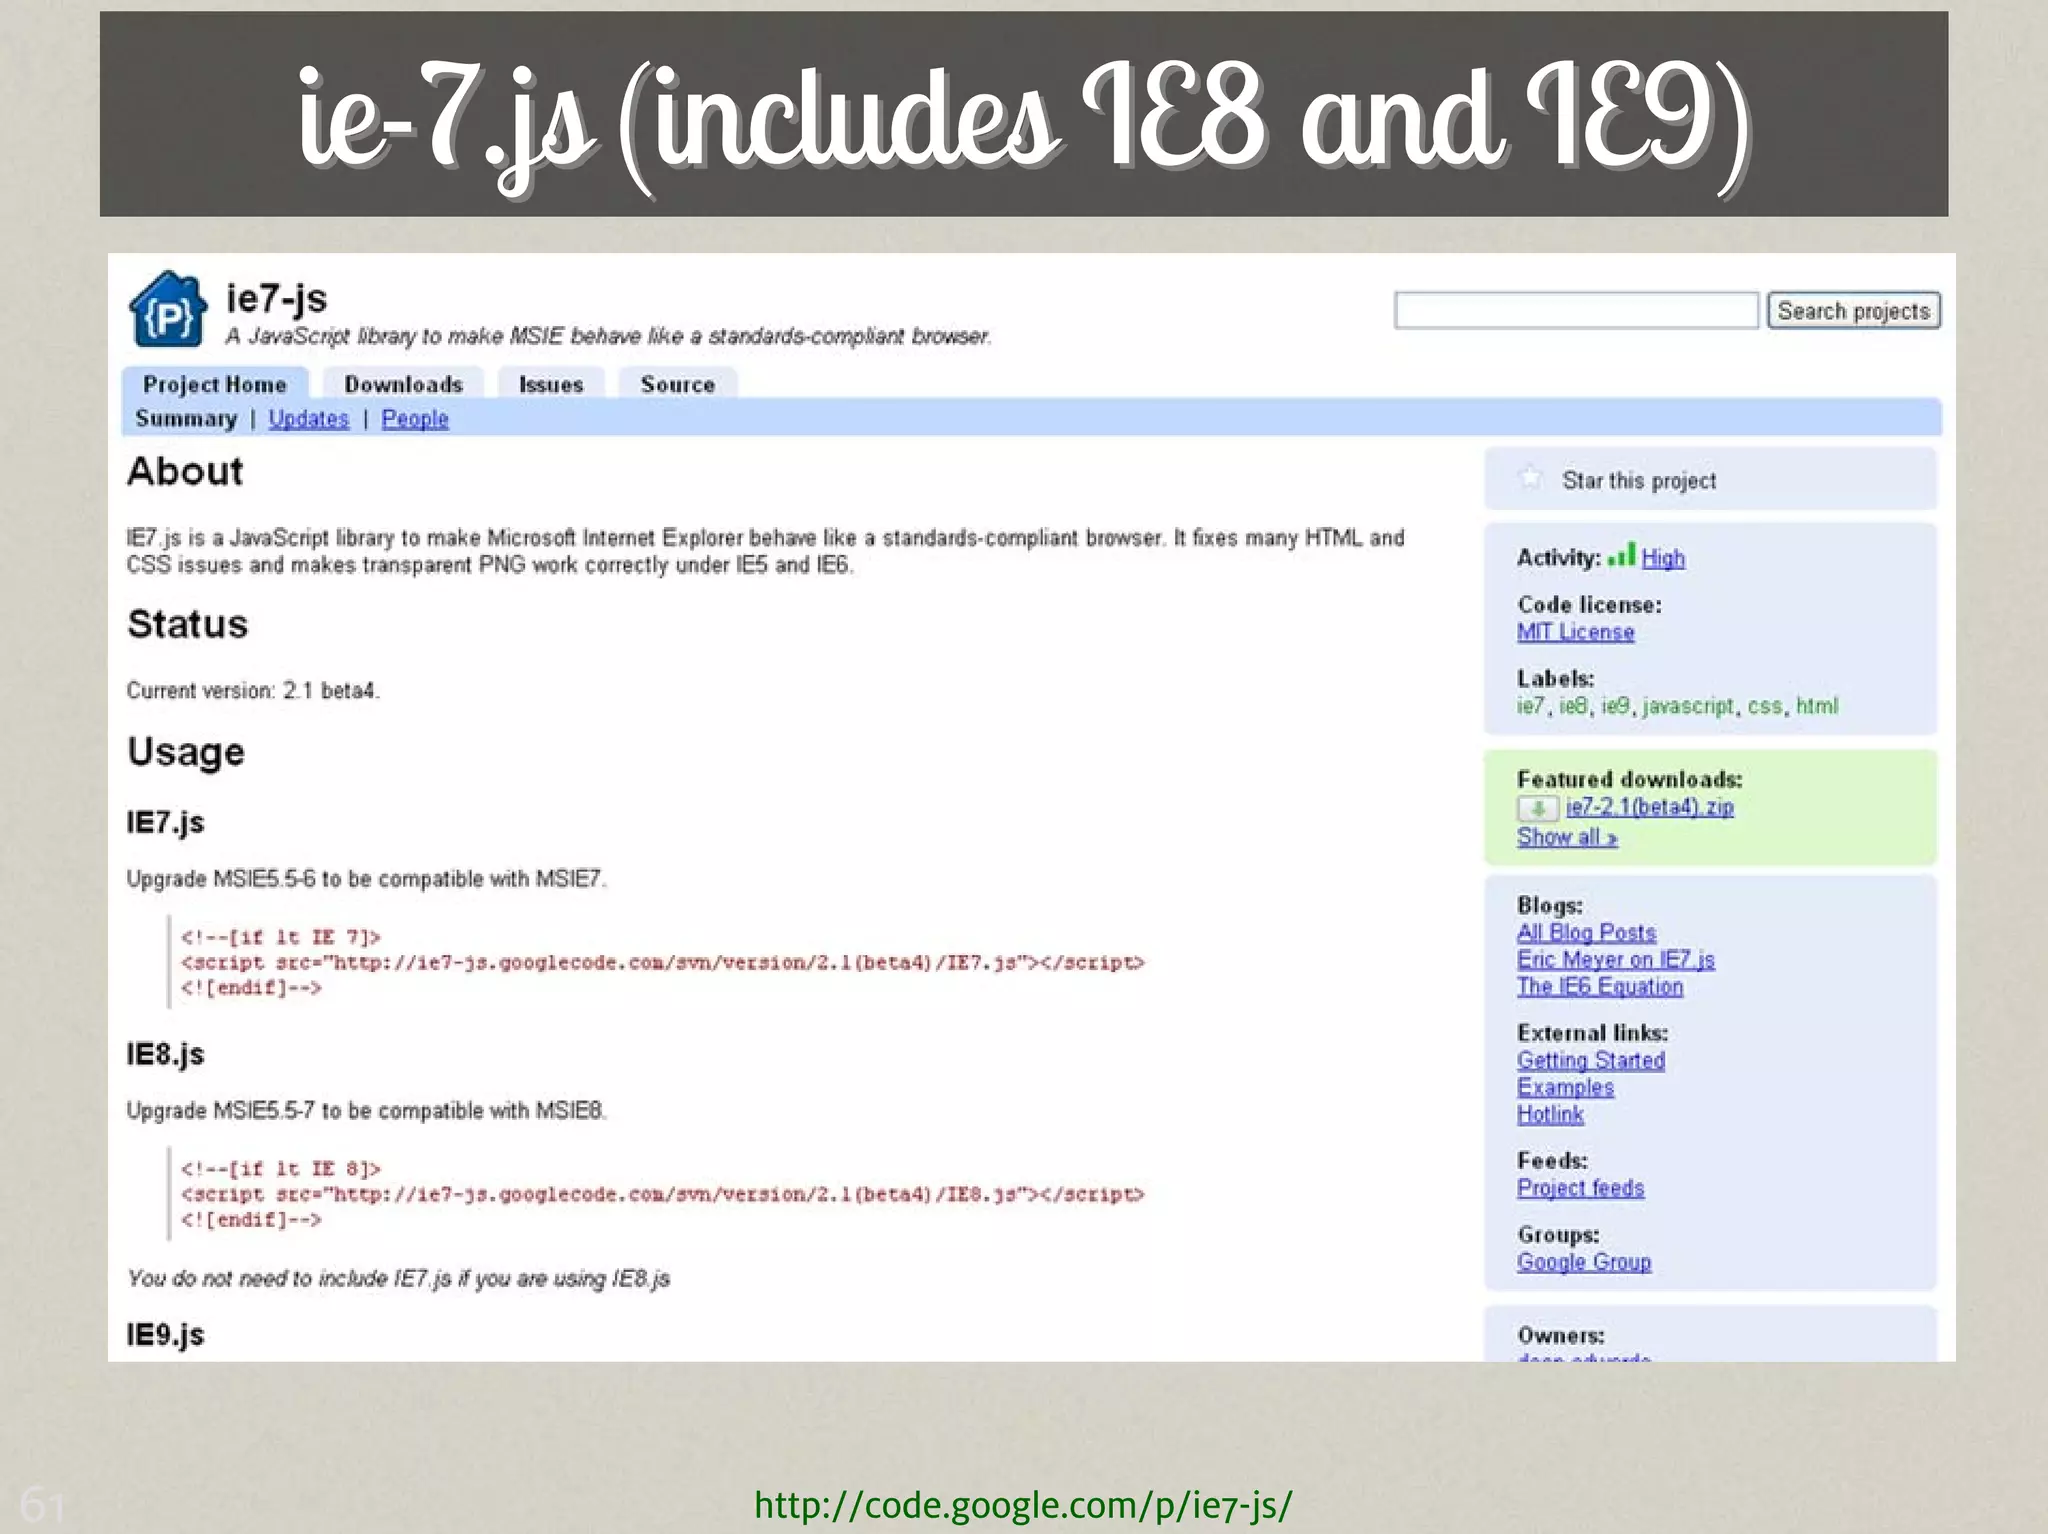
Task: Click the html label
Action: click(x=1817, y=706)
